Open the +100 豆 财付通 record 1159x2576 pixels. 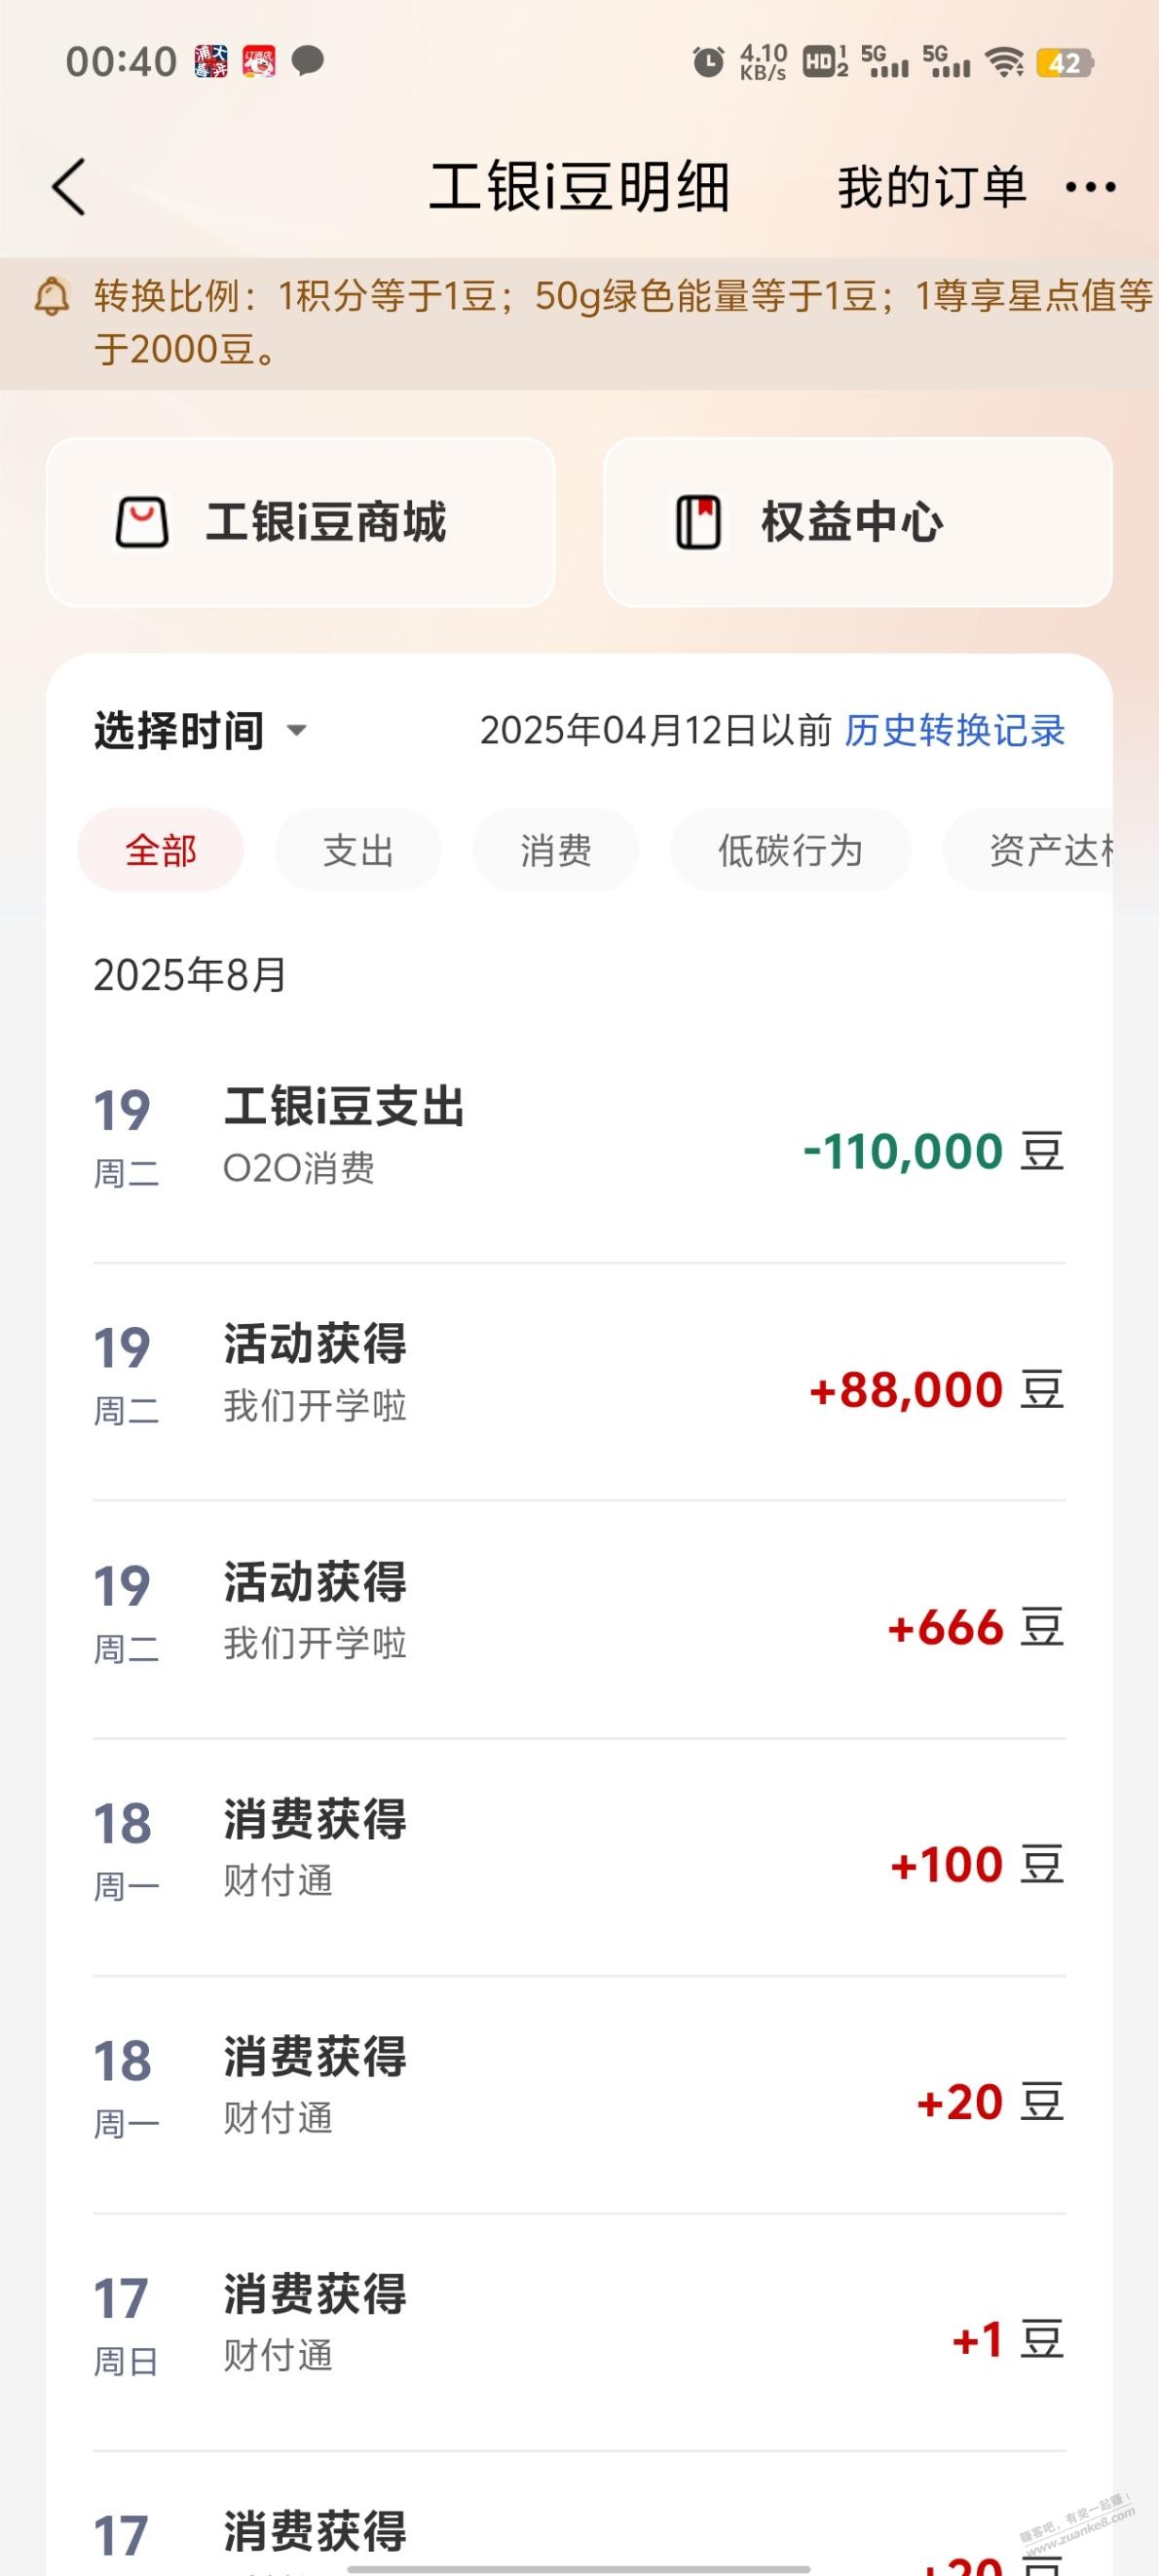579,1857
